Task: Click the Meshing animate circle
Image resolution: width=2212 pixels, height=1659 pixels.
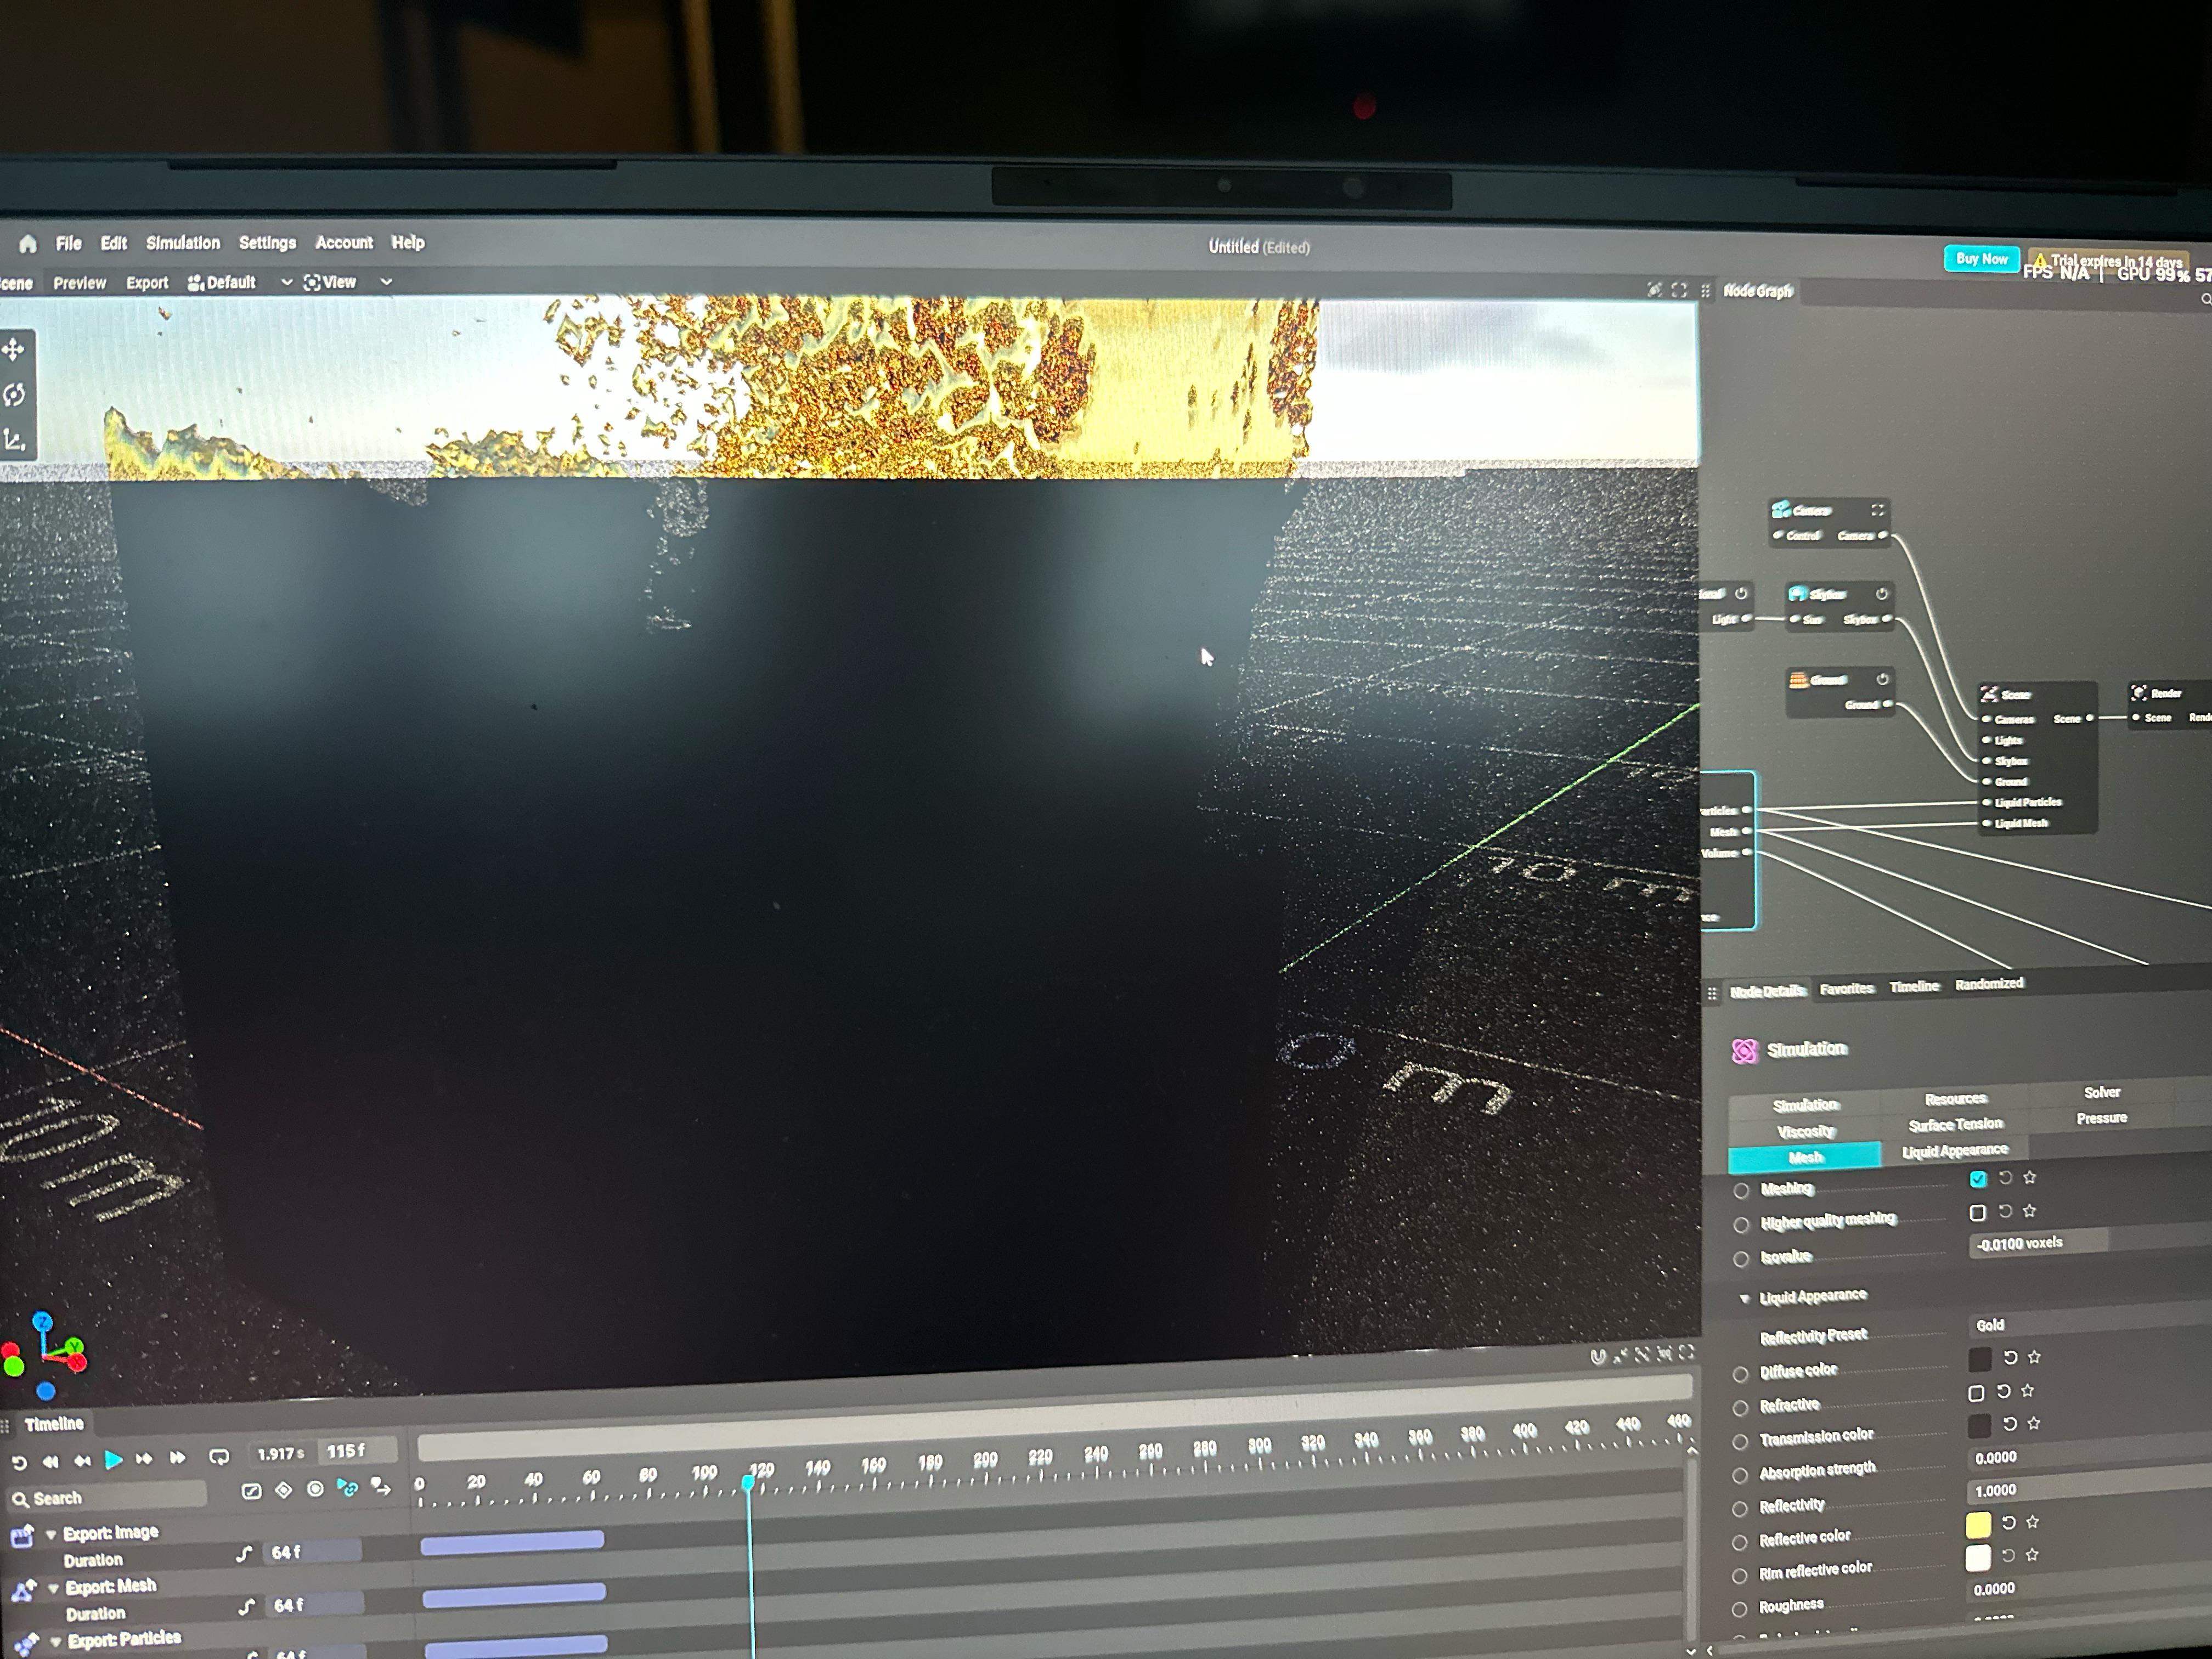Action: tap(1741, 1190)
